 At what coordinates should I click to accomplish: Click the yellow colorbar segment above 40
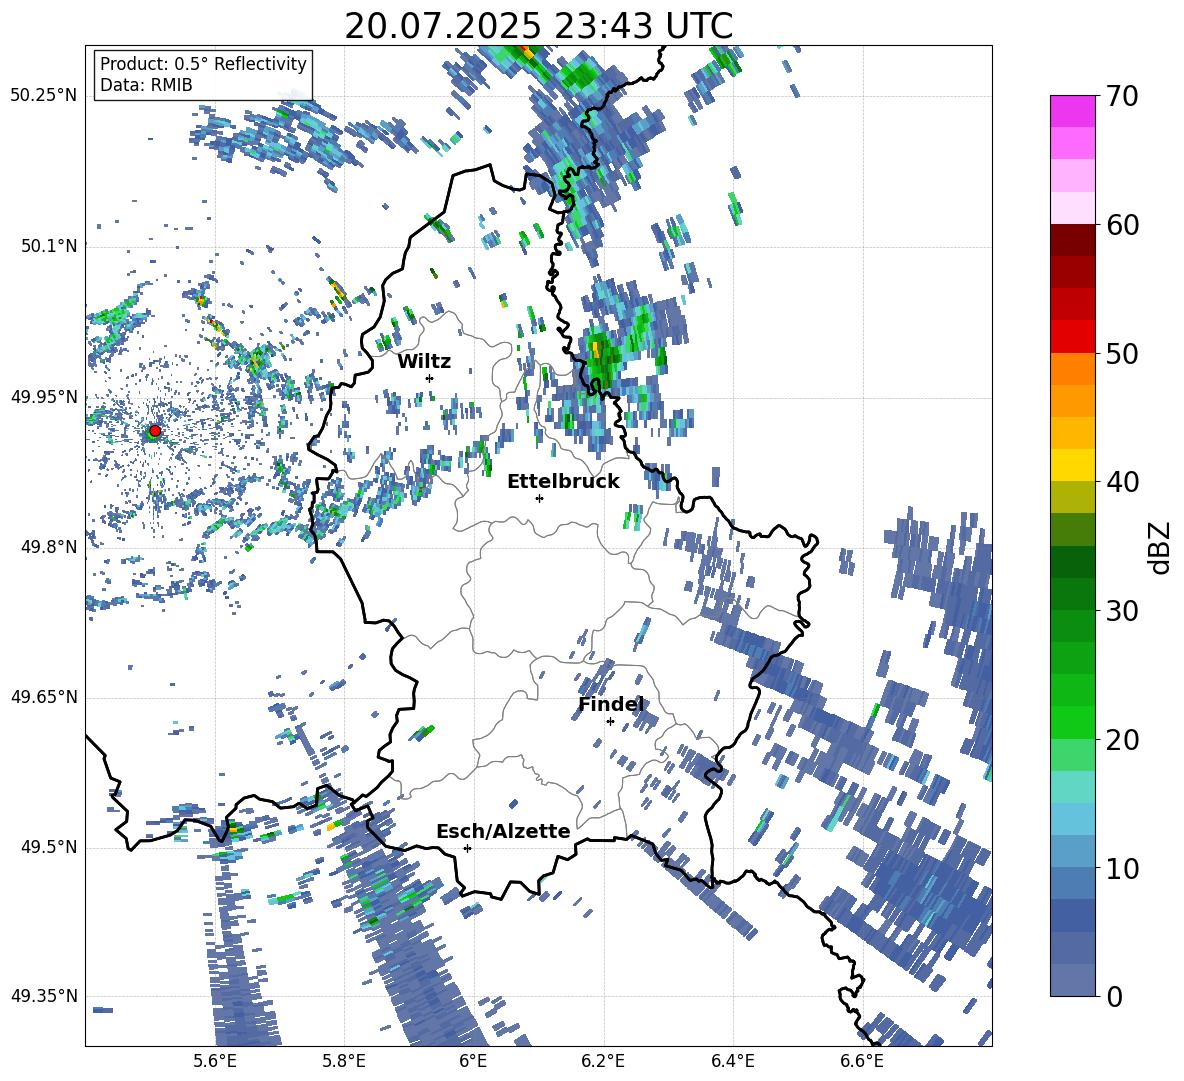coord(1072,465)
